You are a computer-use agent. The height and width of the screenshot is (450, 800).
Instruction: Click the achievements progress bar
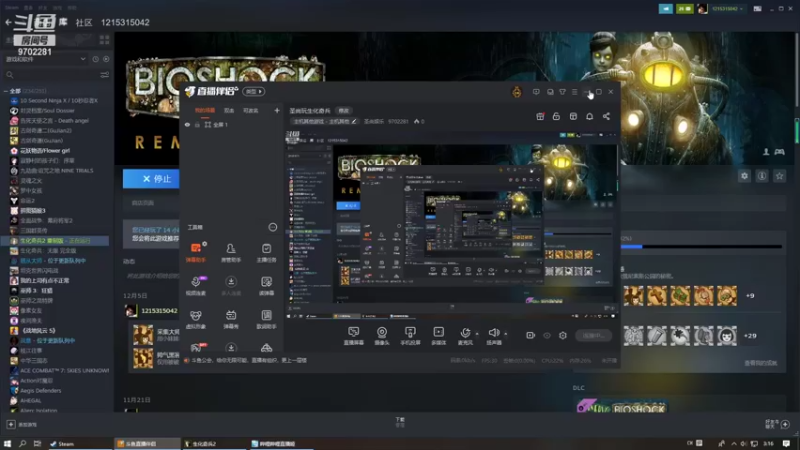pyautogui.click(x=701, y=247)
